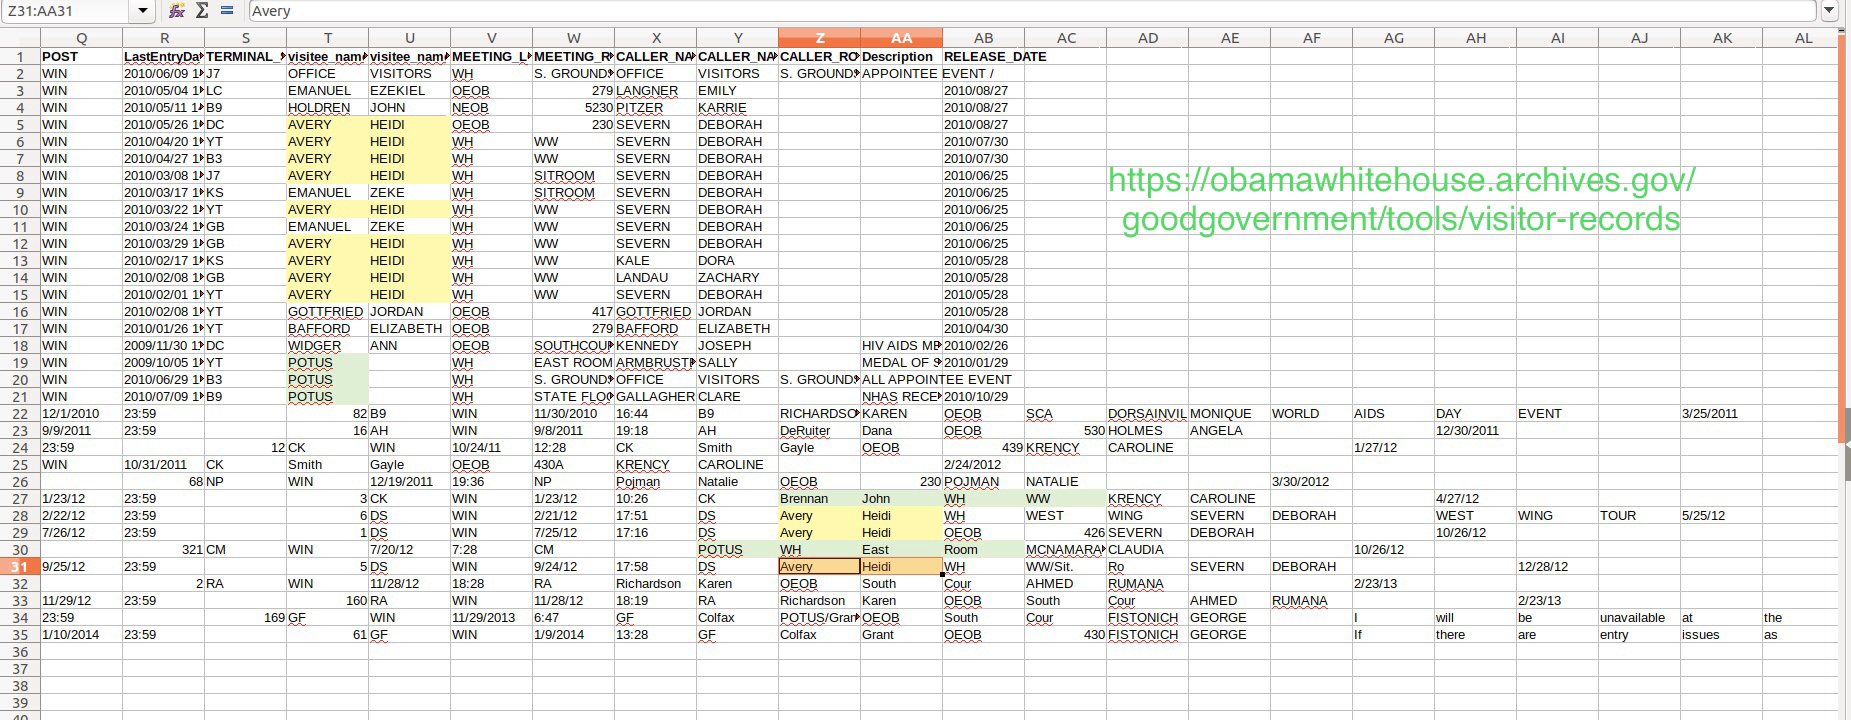The width and height of the screenshot is (1851, 720).
Task: Click the CLAUDIA cell
Action: click(1147, 549)
